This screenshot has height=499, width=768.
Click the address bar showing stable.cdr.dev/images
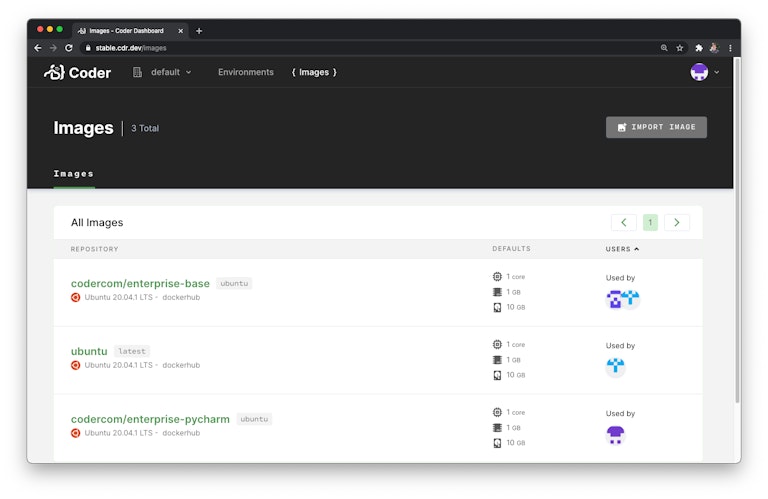[372, 48]
